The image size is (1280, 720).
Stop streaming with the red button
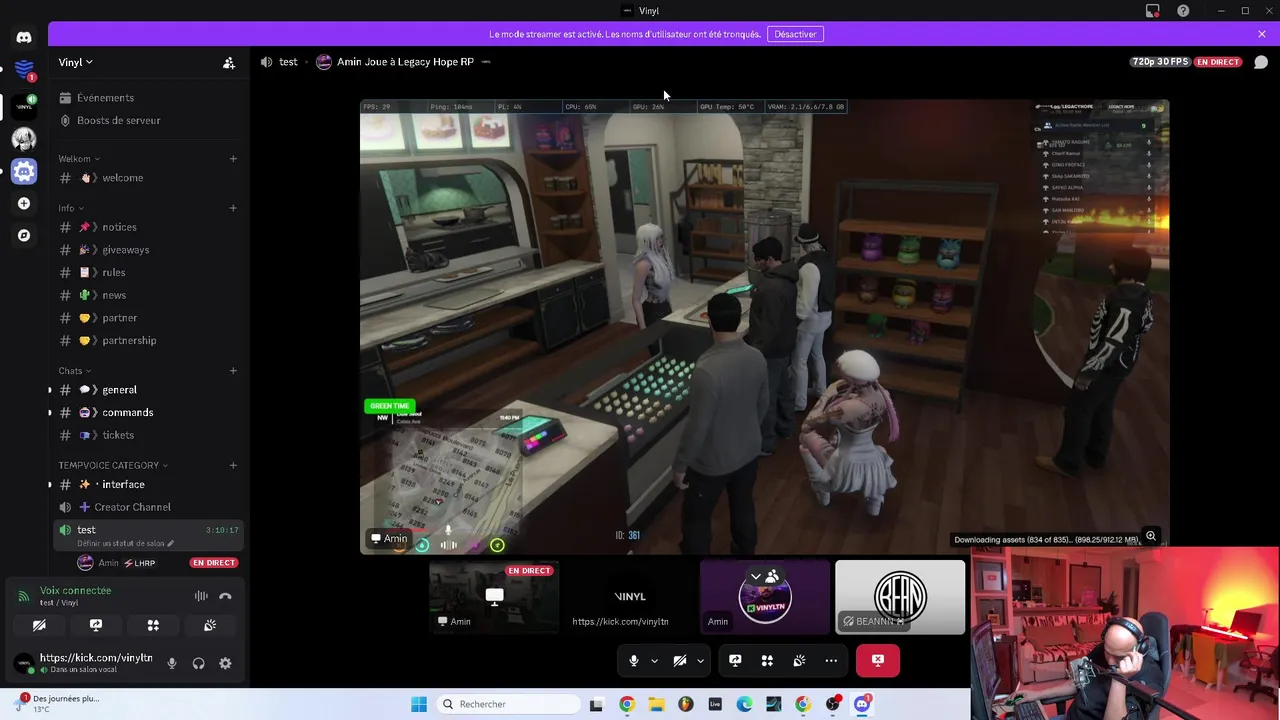pyautogui.click(x=878, y=660)
